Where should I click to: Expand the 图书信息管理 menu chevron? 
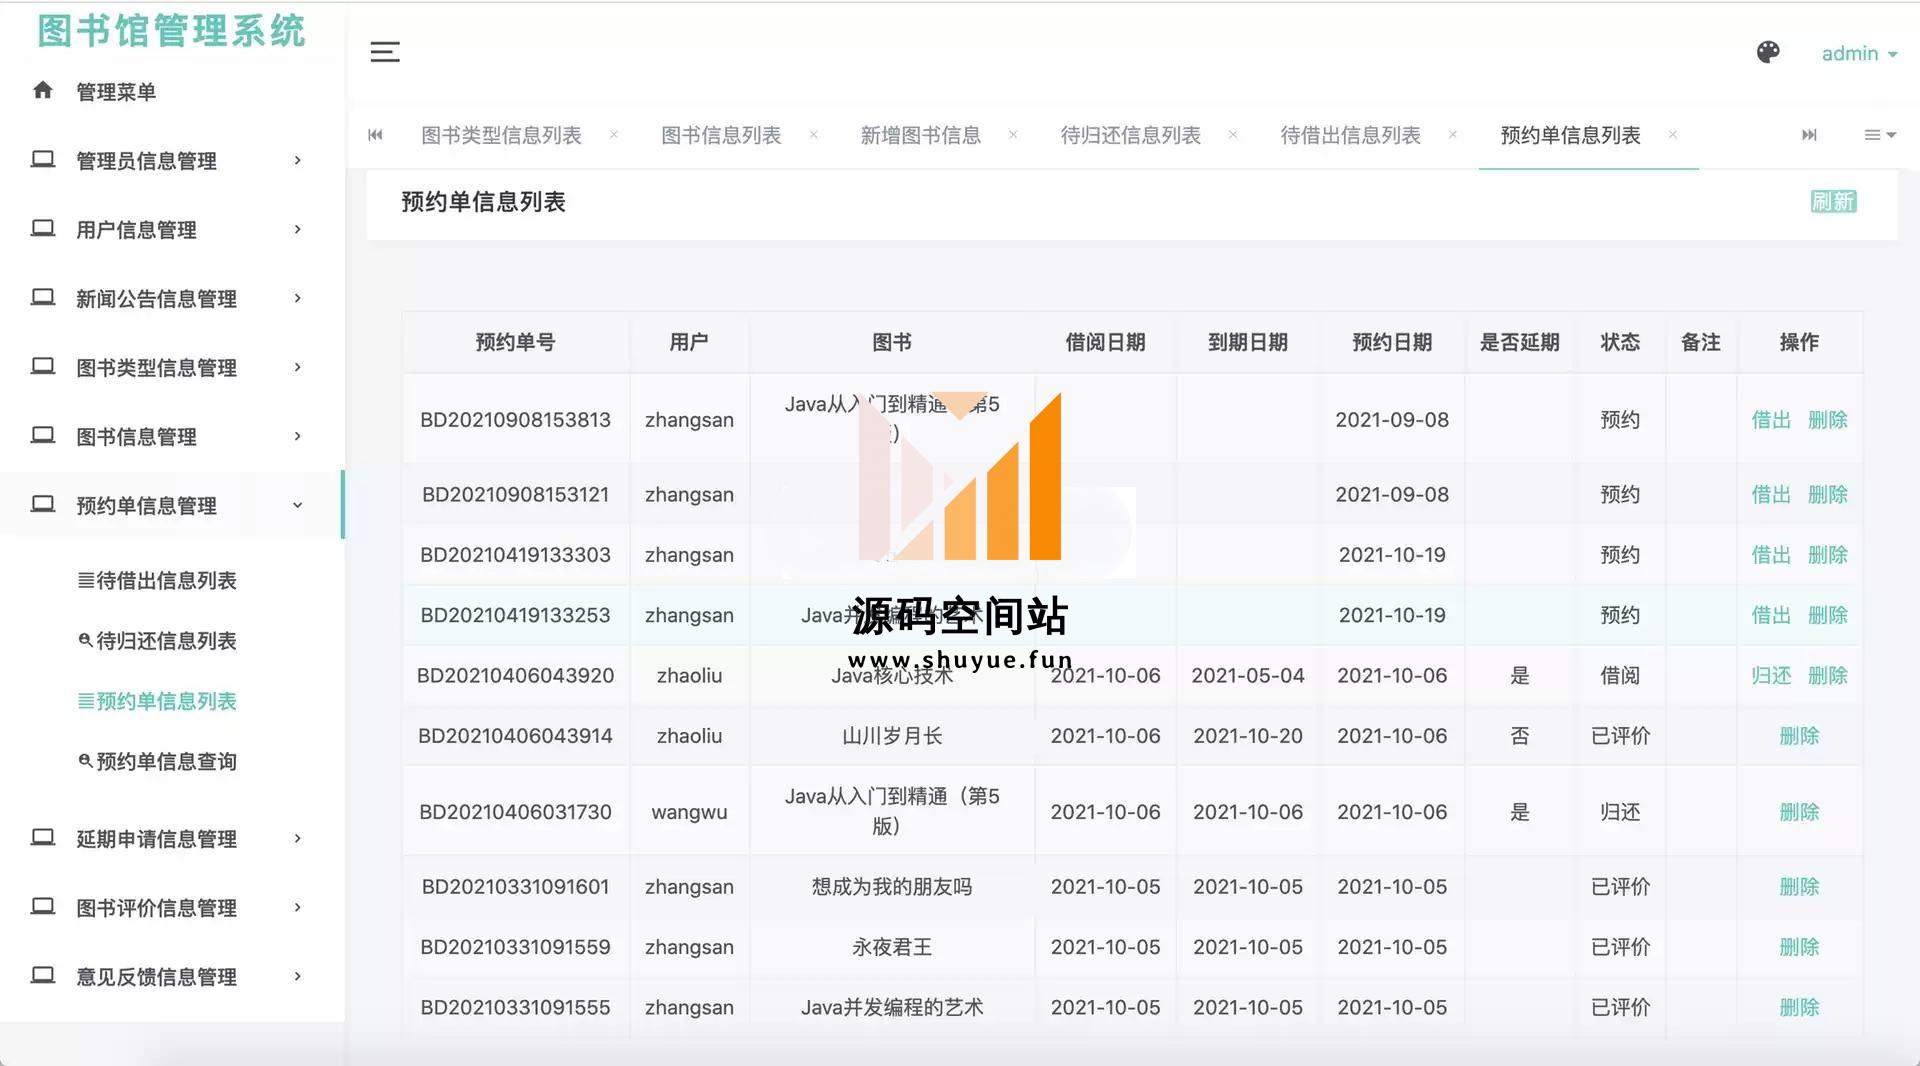(x=297, y=436)
